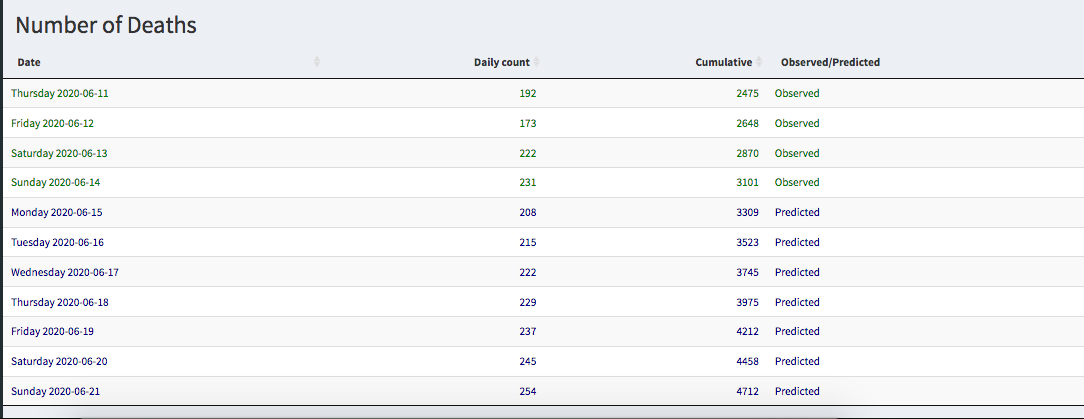Click the sort arrows next to Cumulative
Image resolution: width=1084 pixels, height=419 pixels.
click(760, 62)
